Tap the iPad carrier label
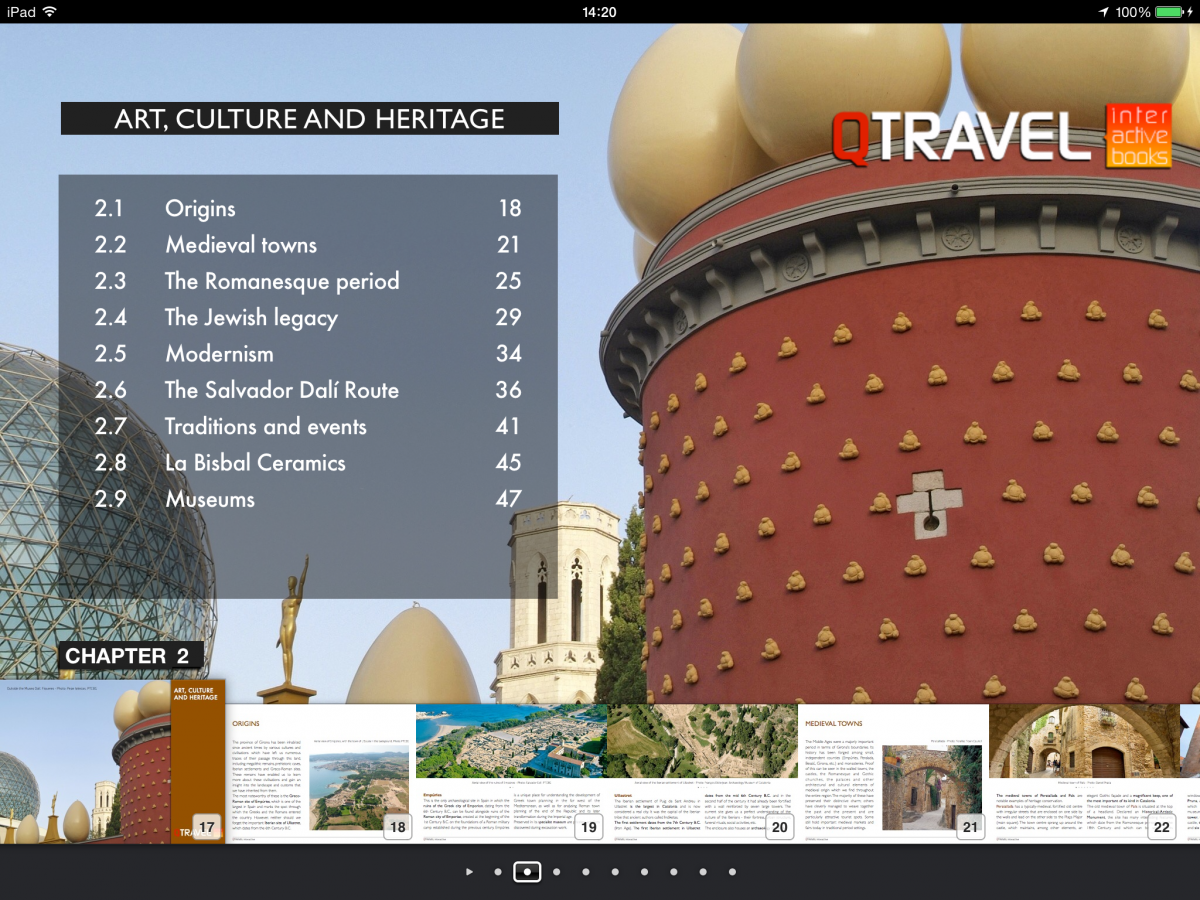The width and height of the screenshot is (1200, 900). [x=21, y=12]
